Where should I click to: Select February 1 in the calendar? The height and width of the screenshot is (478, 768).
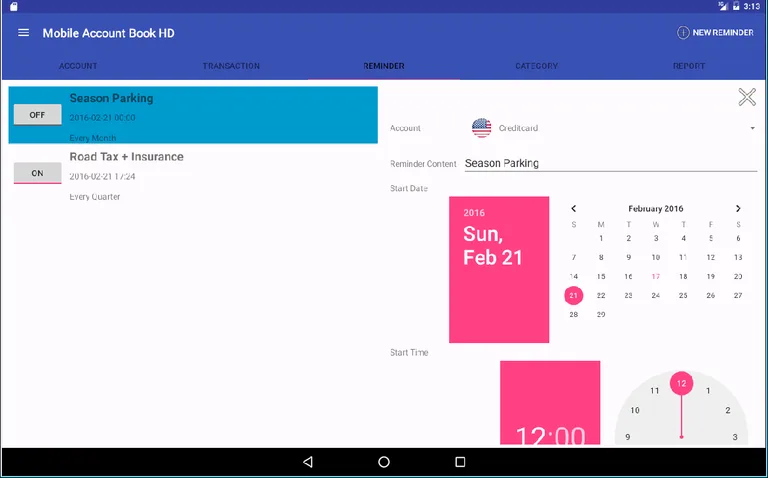click(601, 239)
